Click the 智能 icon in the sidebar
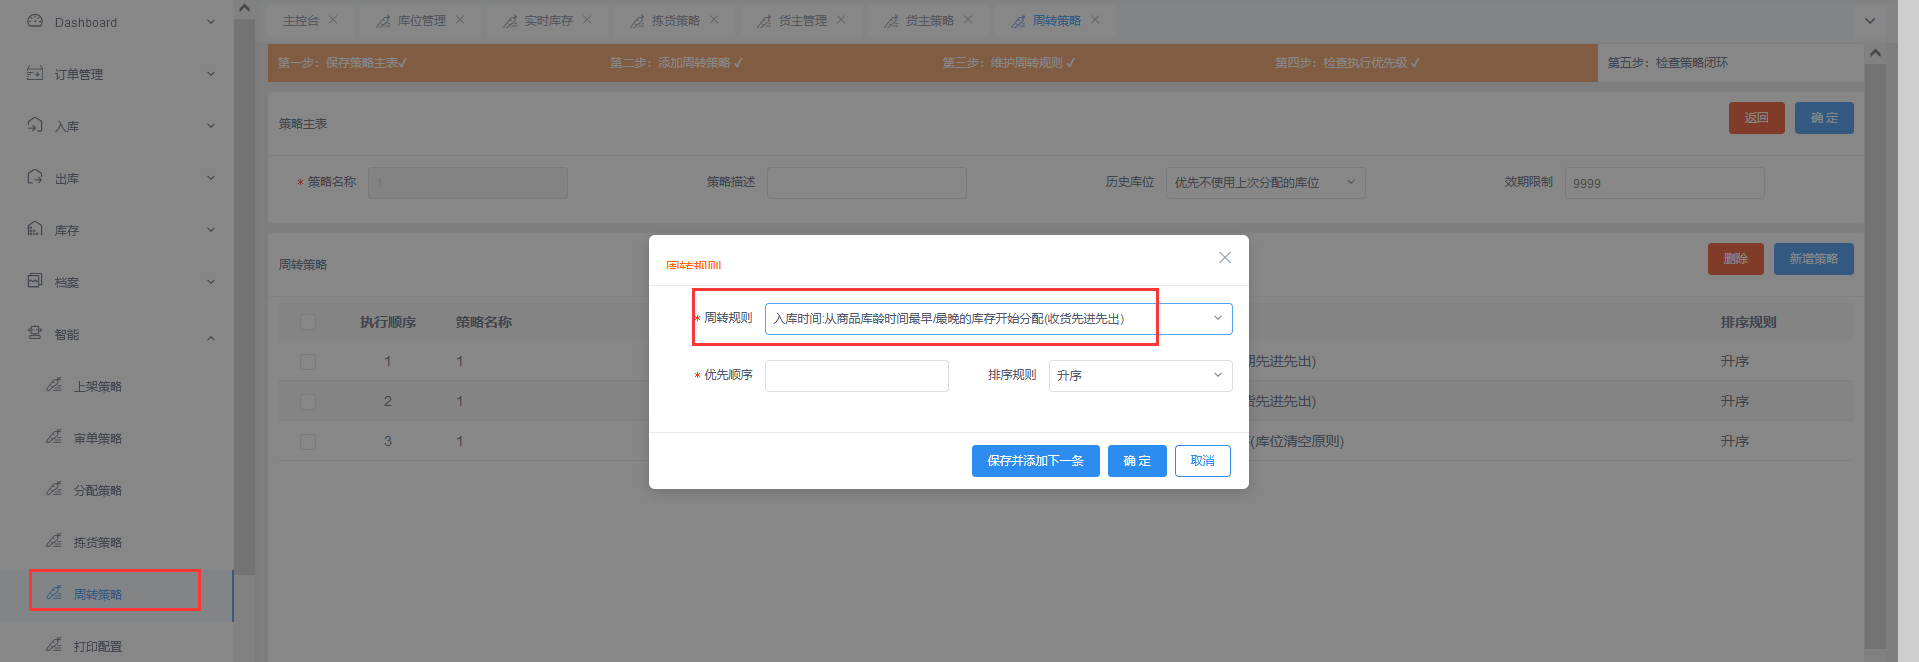Image resolution: width=1919 pixels, height=662 pixels. click(x=35, y=333)
